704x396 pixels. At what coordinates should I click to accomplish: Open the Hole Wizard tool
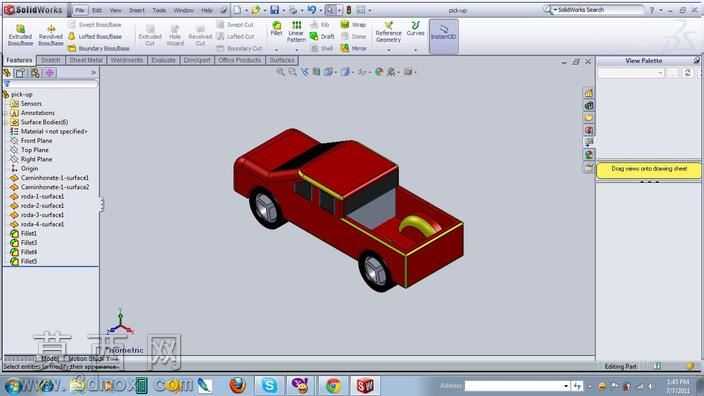(x=175, y=35)
